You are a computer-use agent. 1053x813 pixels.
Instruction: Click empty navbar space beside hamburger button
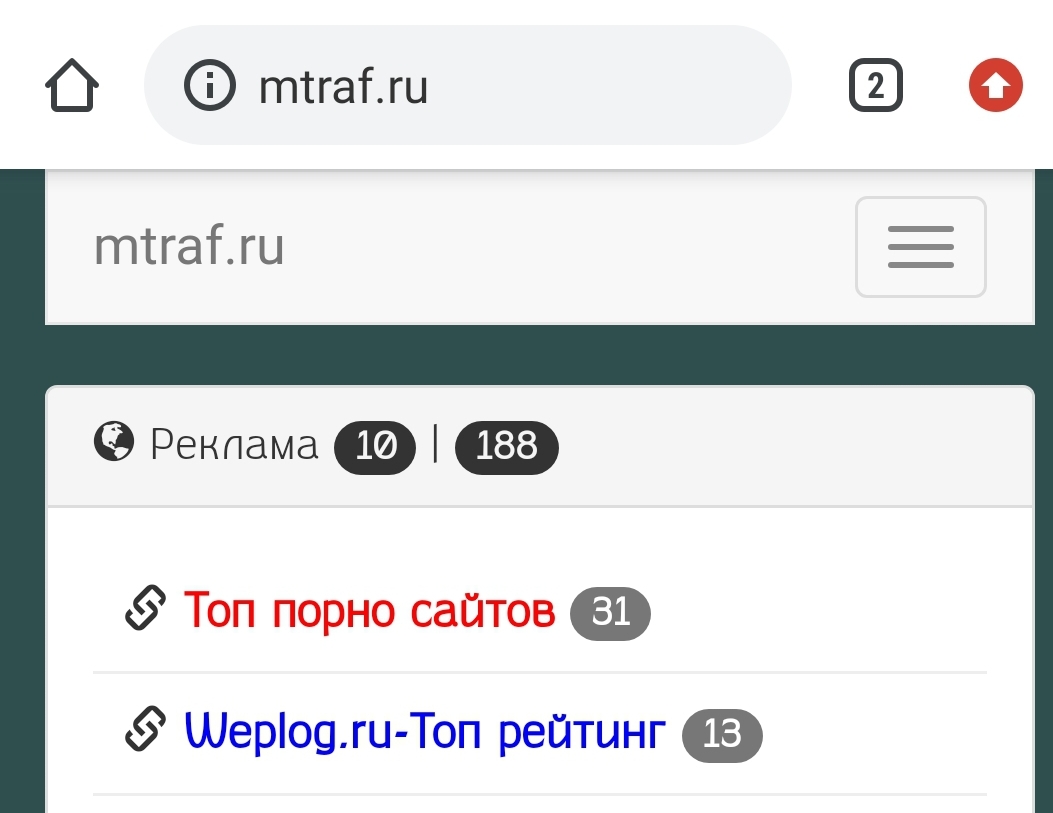pos(570,247)
